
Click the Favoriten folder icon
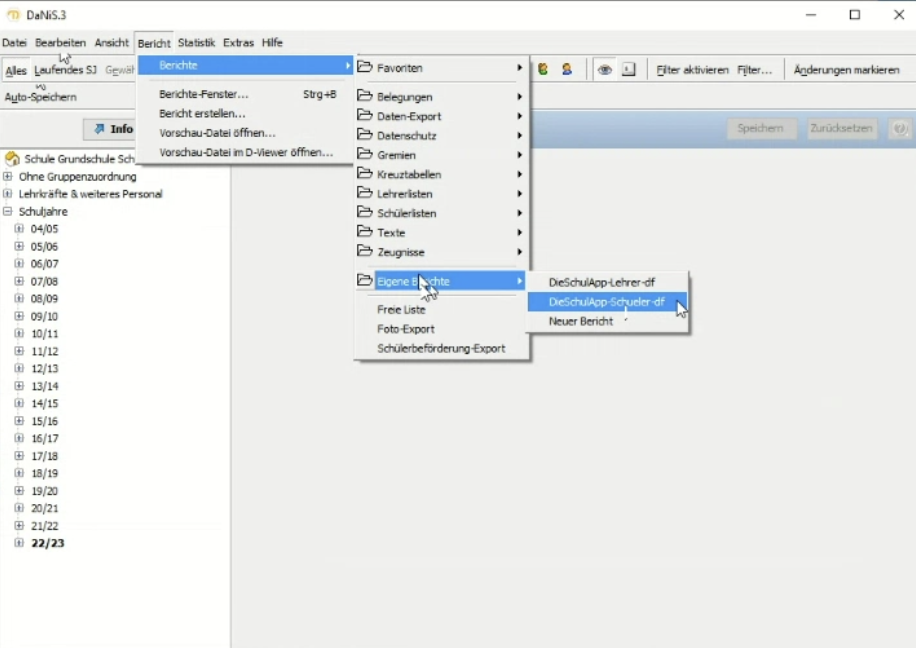[365, 68]
